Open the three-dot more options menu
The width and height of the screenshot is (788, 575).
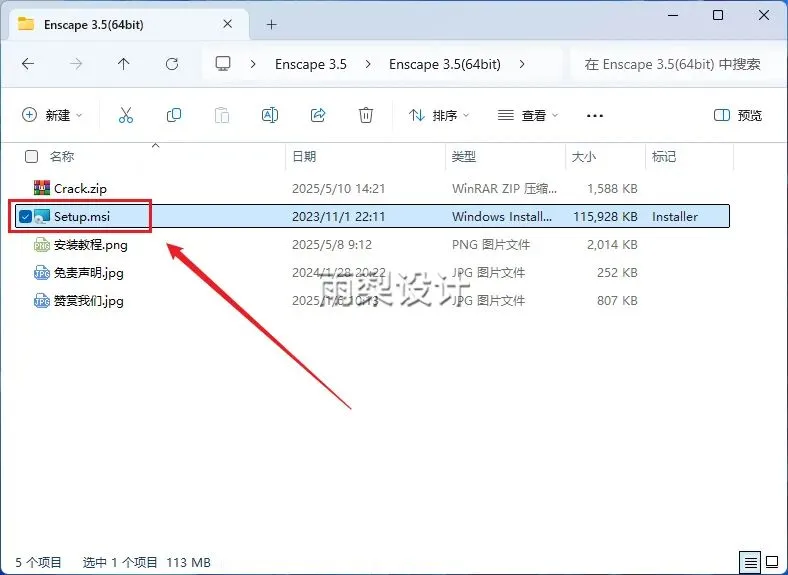click(x=595, y=116)
